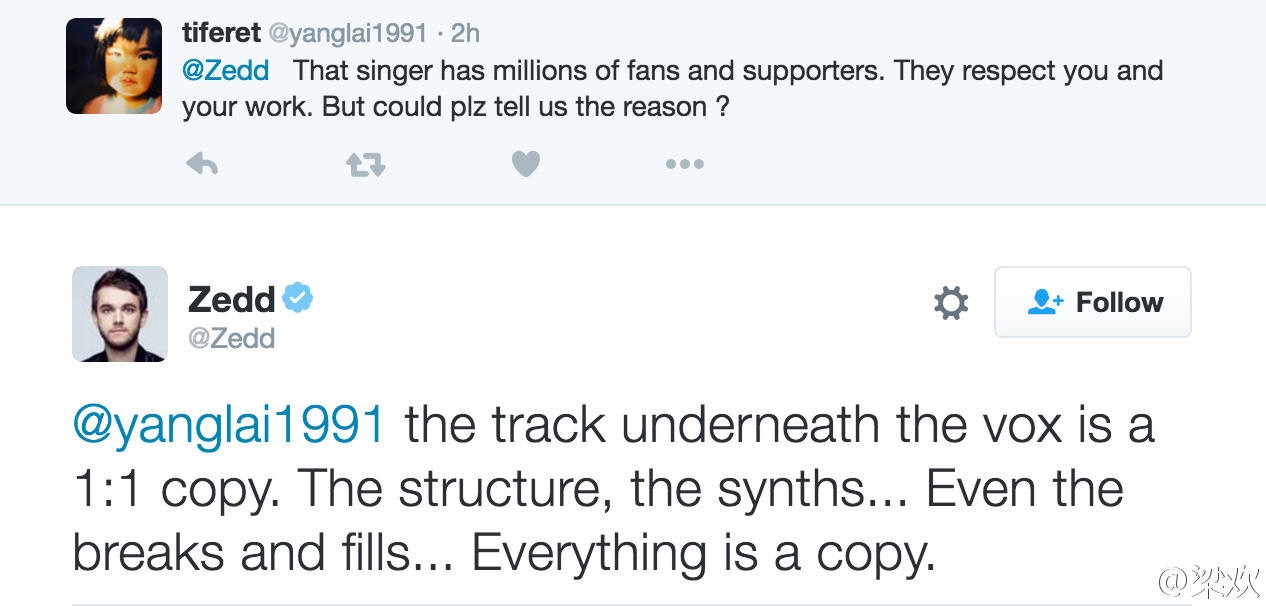Retweet tiferet's question to Zedd
The height and width of the screenshot is (606, 1266).
(x=365, y=165)
